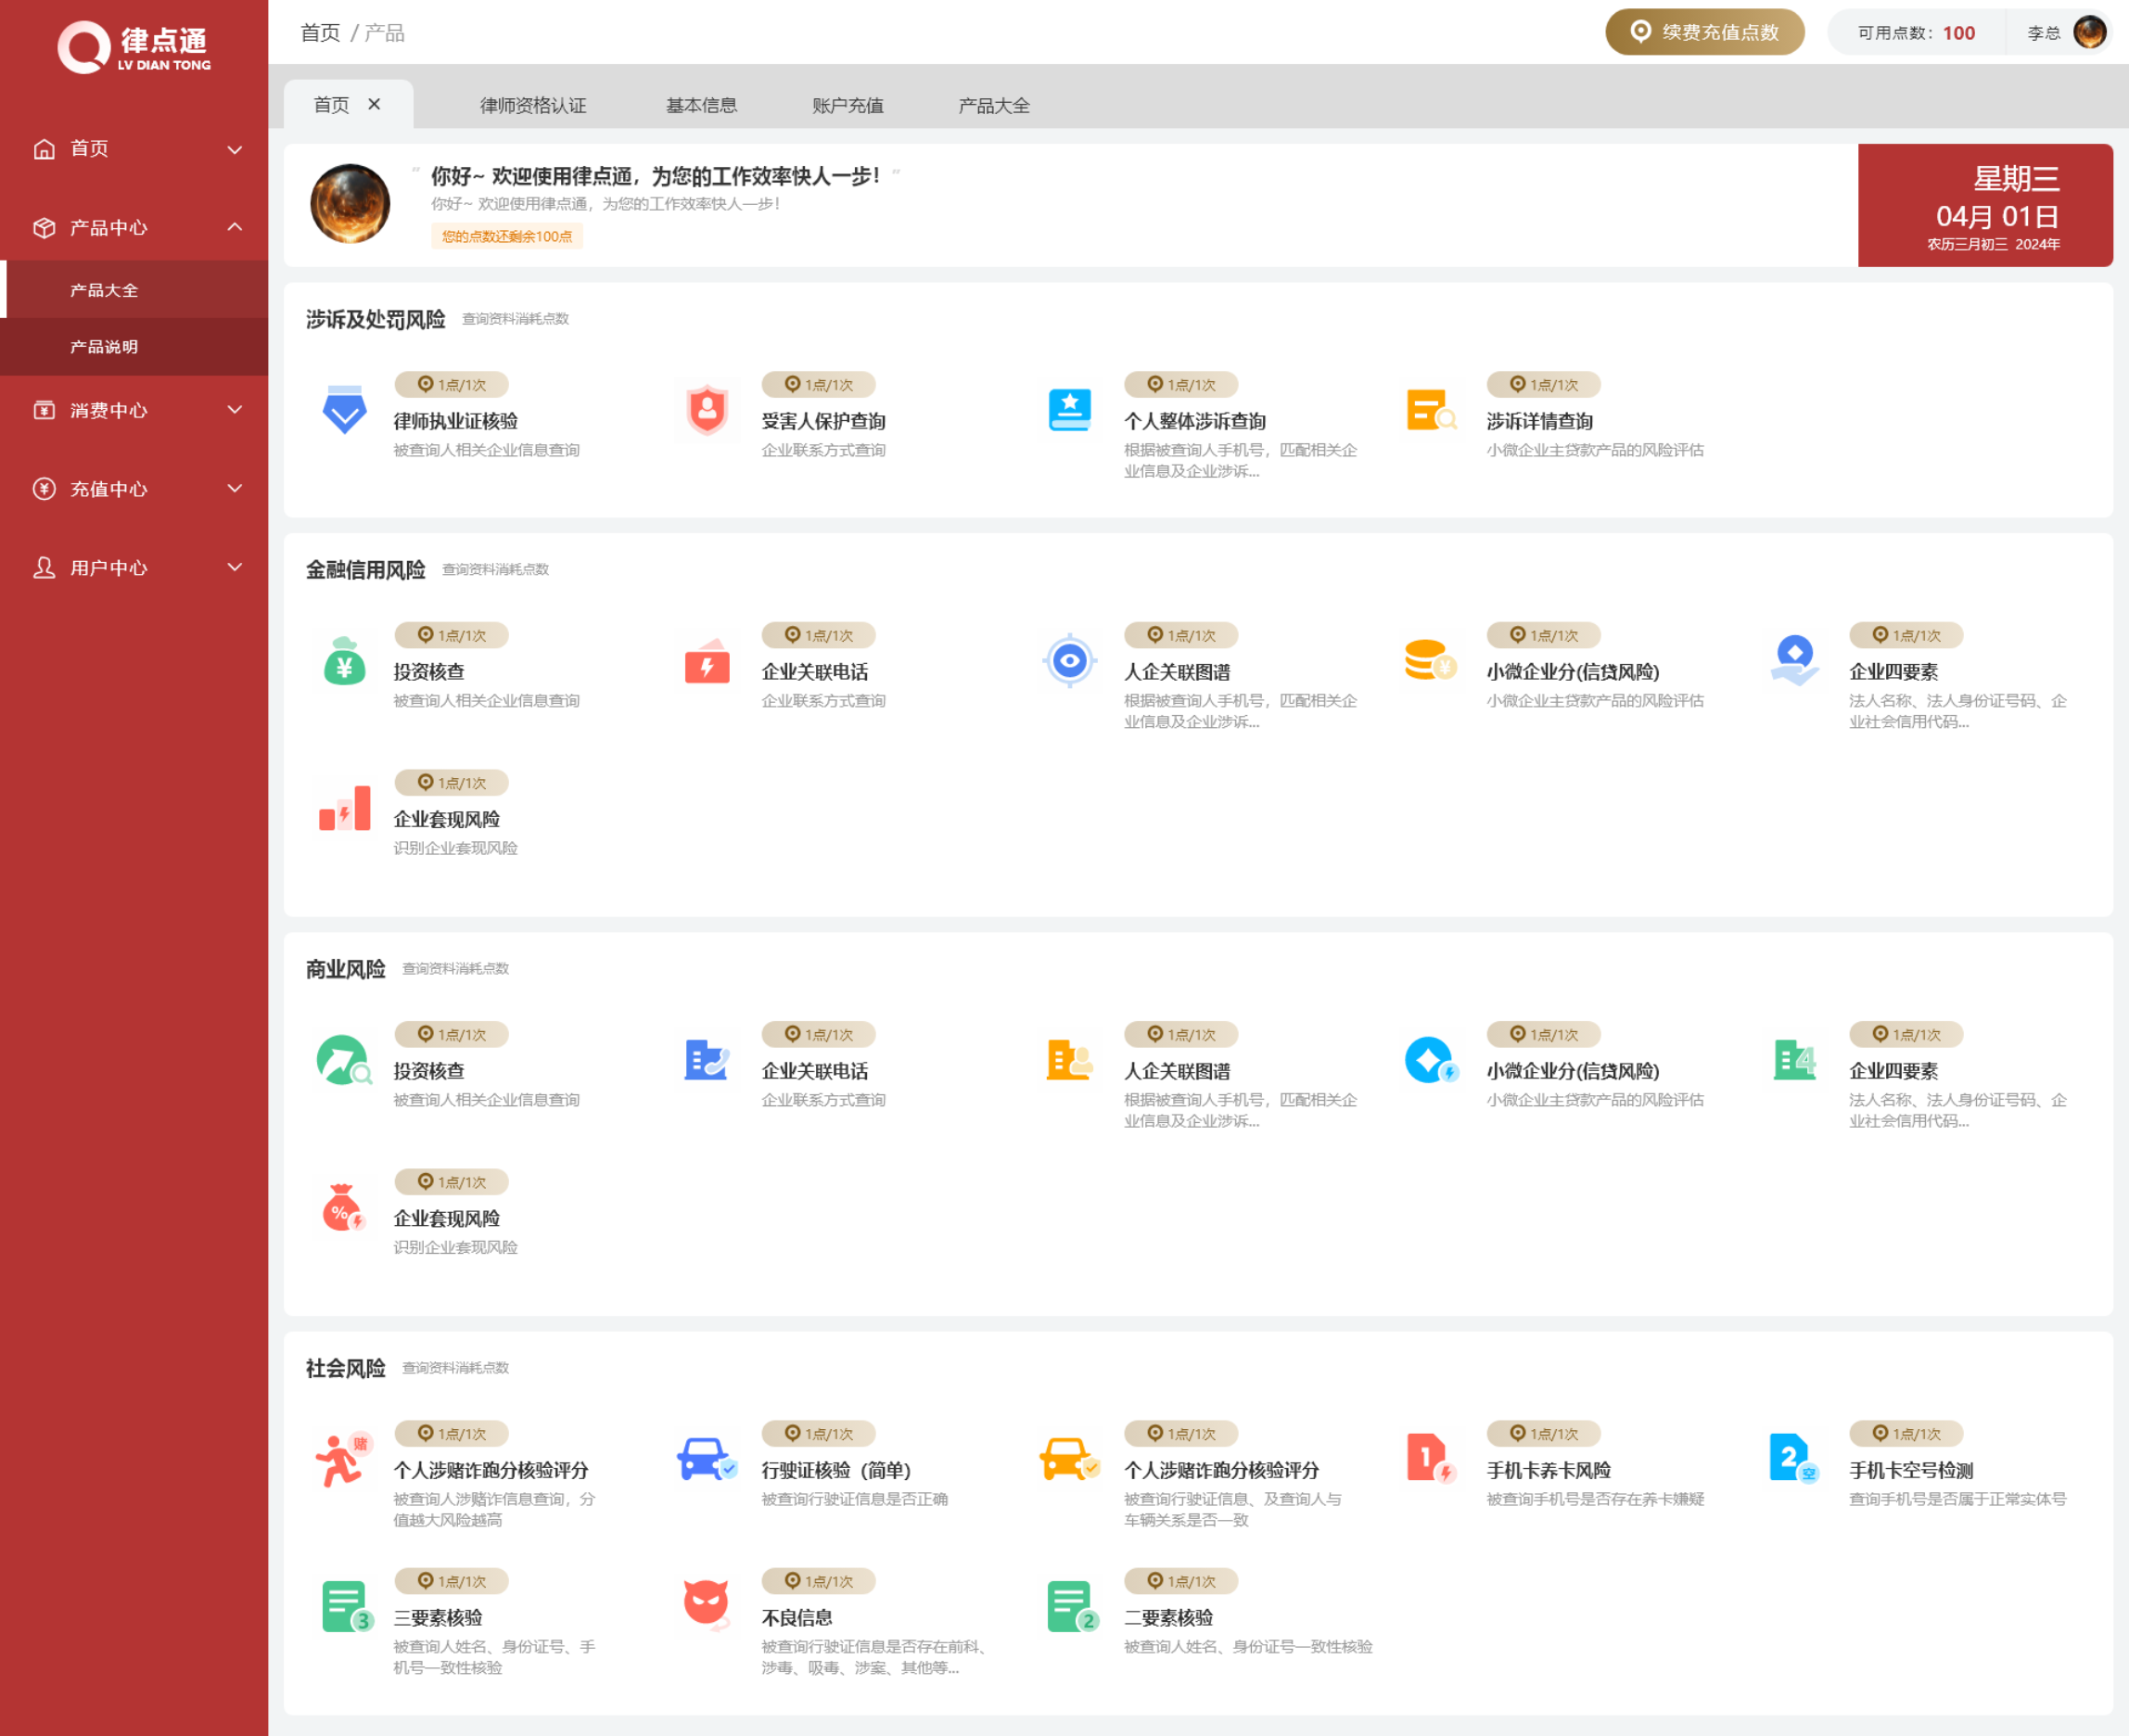Open 涉诉详情查询 orange search icon
2129x1736 pixels.
(1430, 410)
